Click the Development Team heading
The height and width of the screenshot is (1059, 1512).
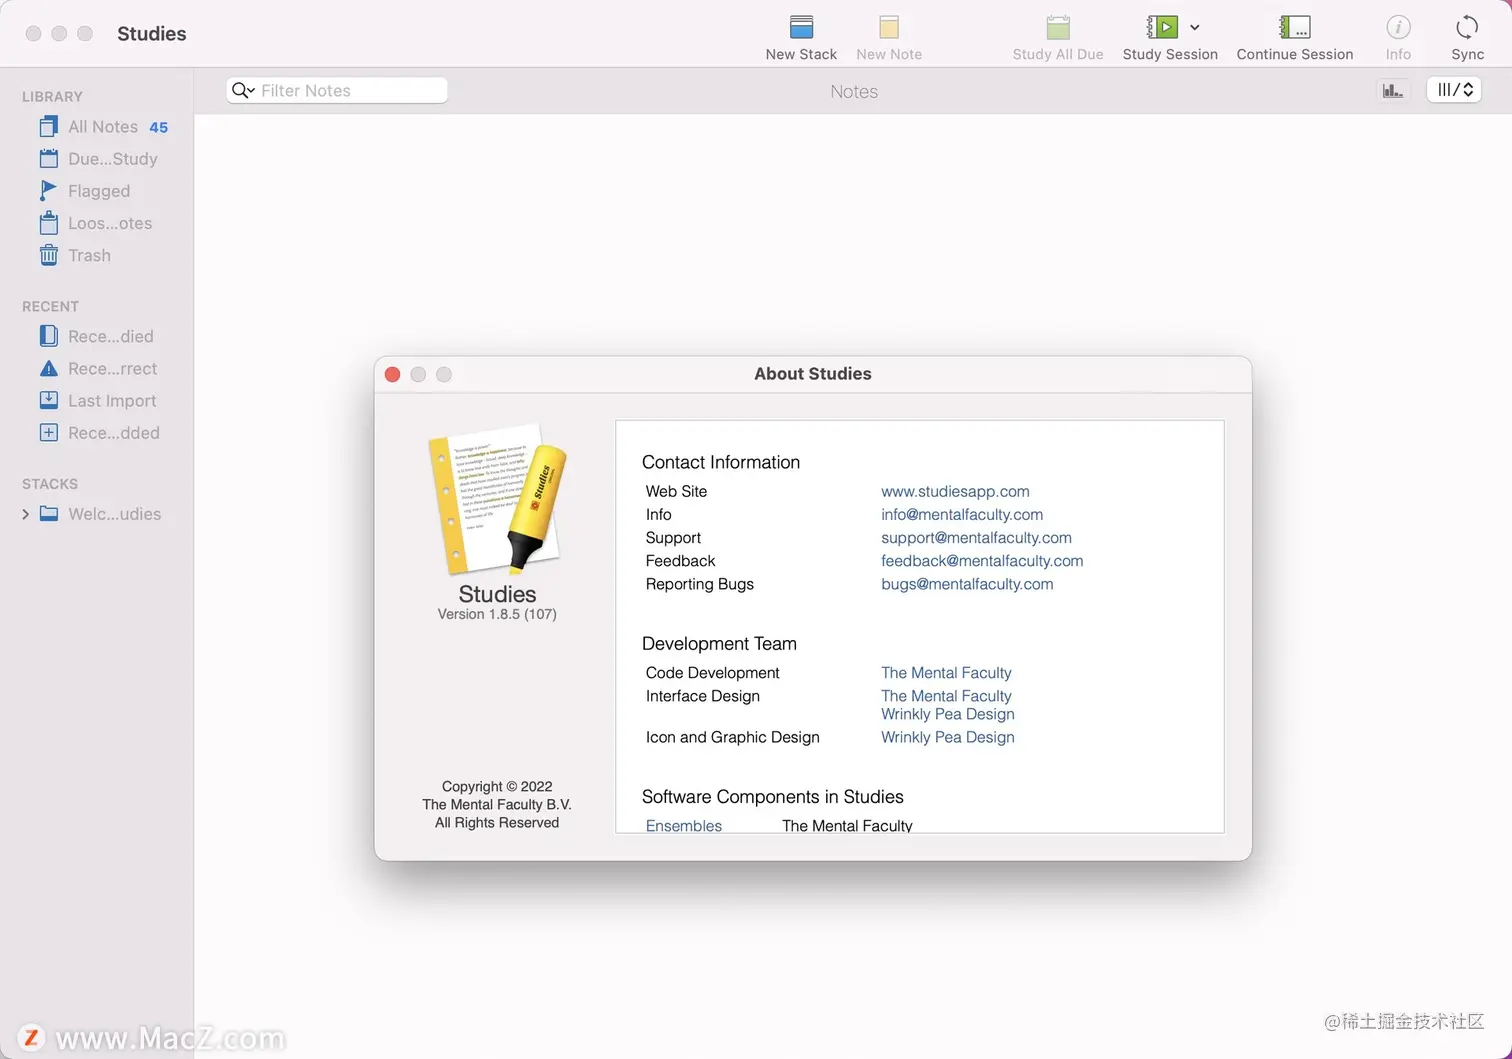tap(719, 643)
